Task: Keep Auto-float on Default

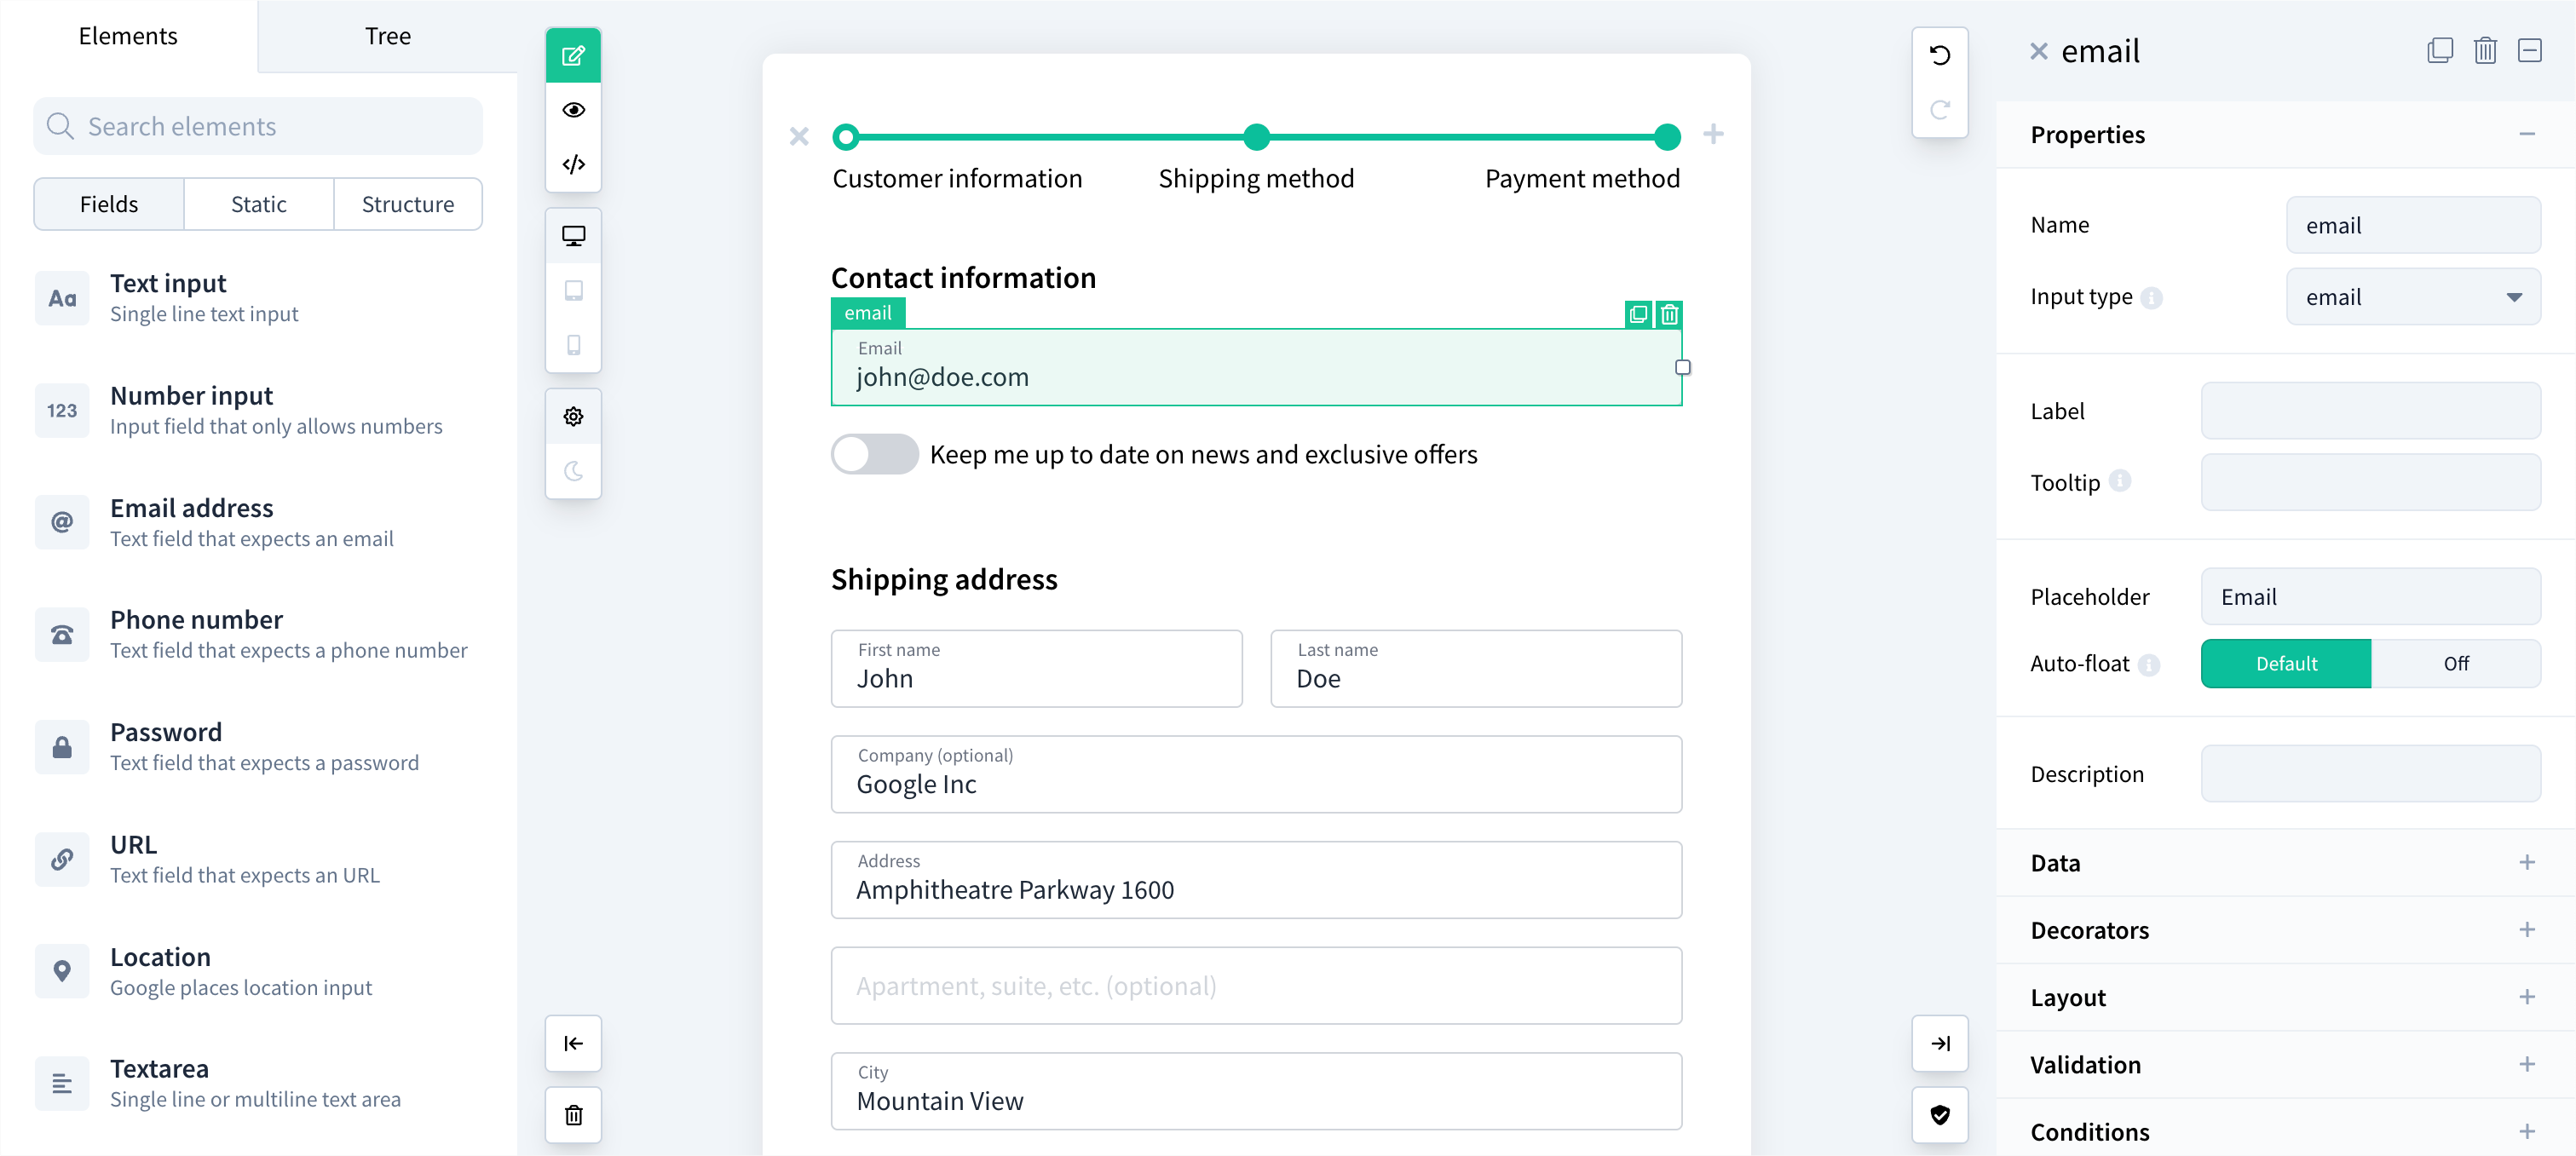Action: (x=2285, y=663)
